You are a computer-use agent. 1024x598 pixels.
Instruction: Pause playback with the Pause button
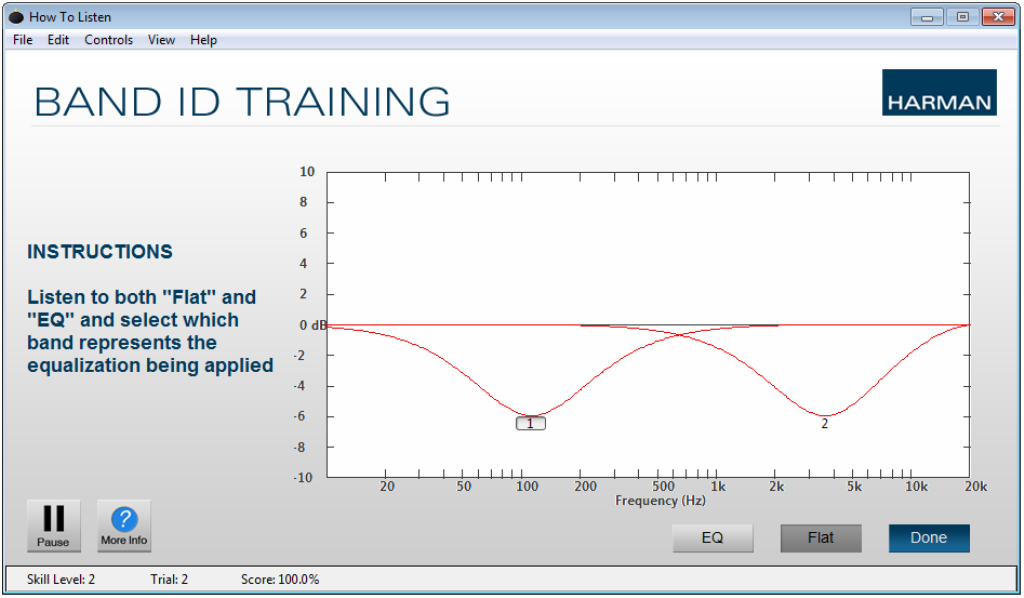(x=53, y=526)
